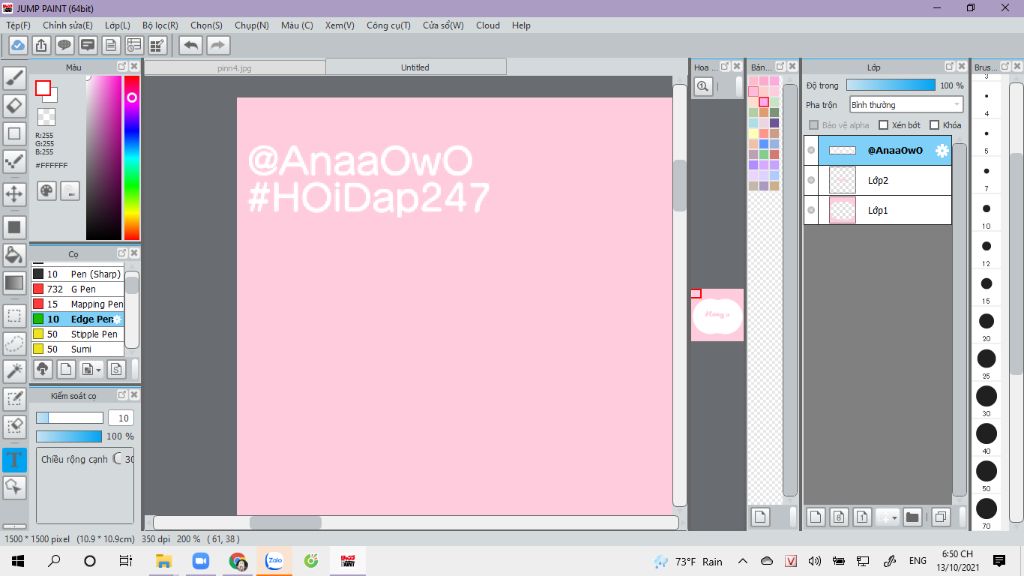Open the Lớp(L) menu

118,25
